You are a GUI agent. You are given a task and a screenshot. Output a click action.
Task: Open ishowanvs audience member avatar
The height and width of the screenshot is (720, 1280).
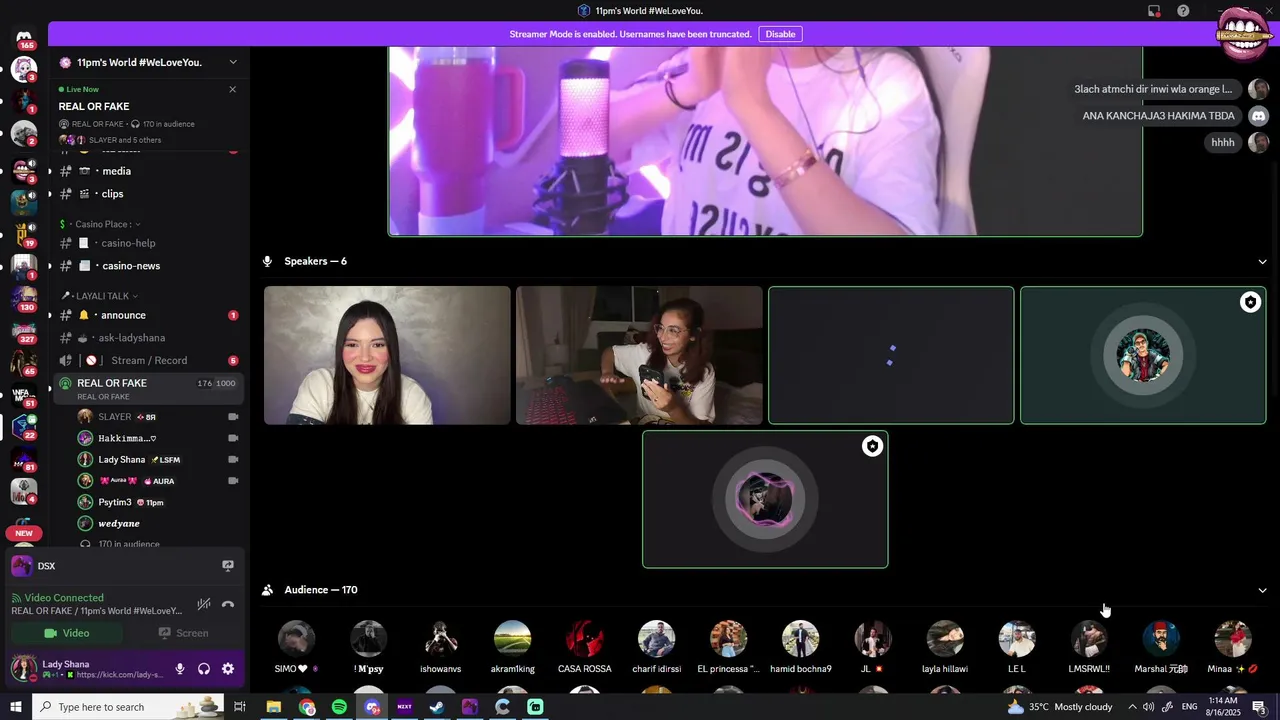pyautogui.click(x=440, y=639)
